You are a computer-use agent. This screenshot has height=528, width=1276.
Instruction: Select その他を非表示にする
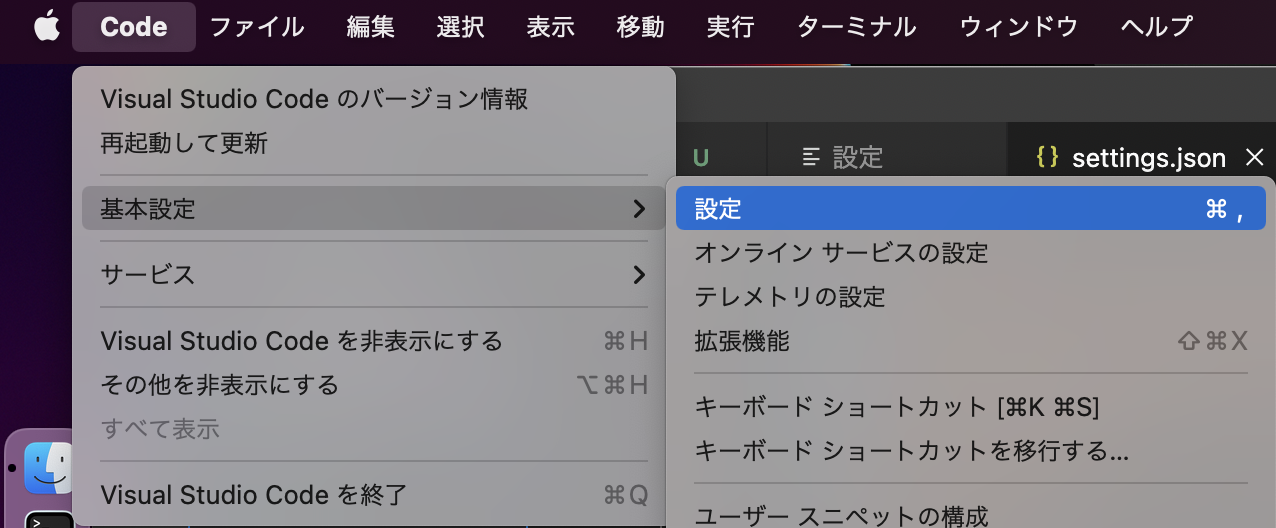(374, 385)
